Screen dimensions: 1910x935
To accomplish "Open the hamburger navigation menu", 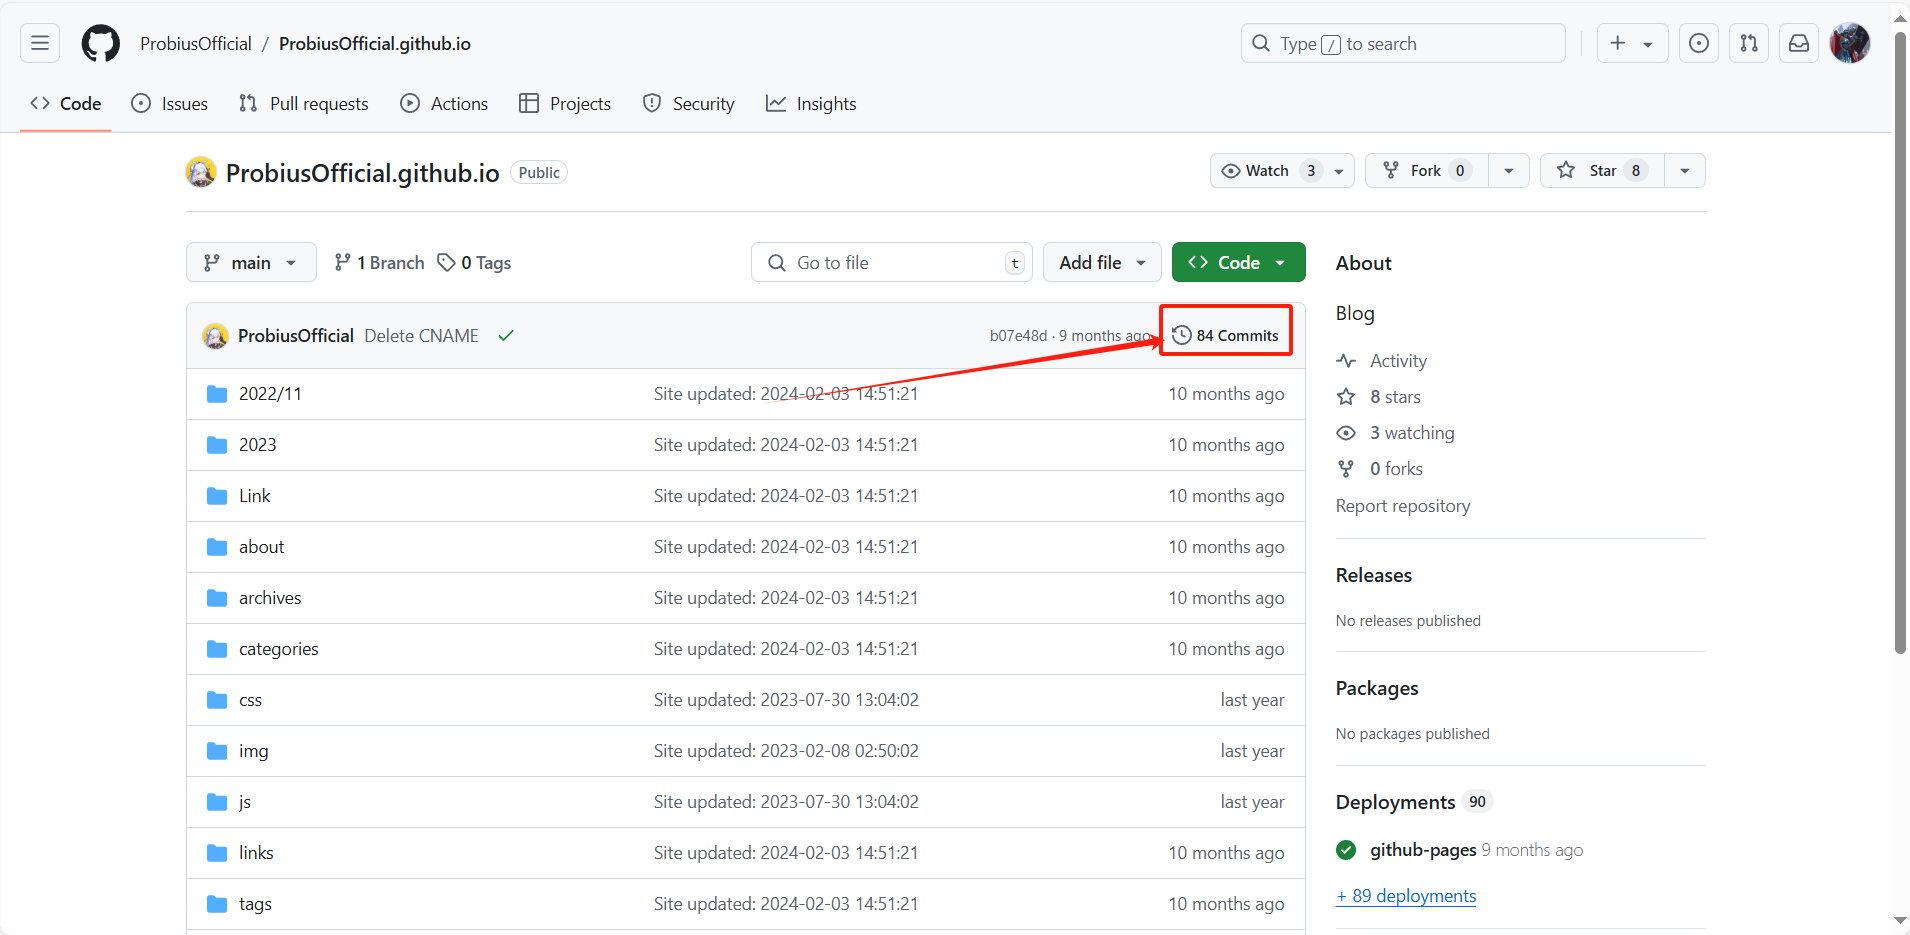I will (40, 43).
